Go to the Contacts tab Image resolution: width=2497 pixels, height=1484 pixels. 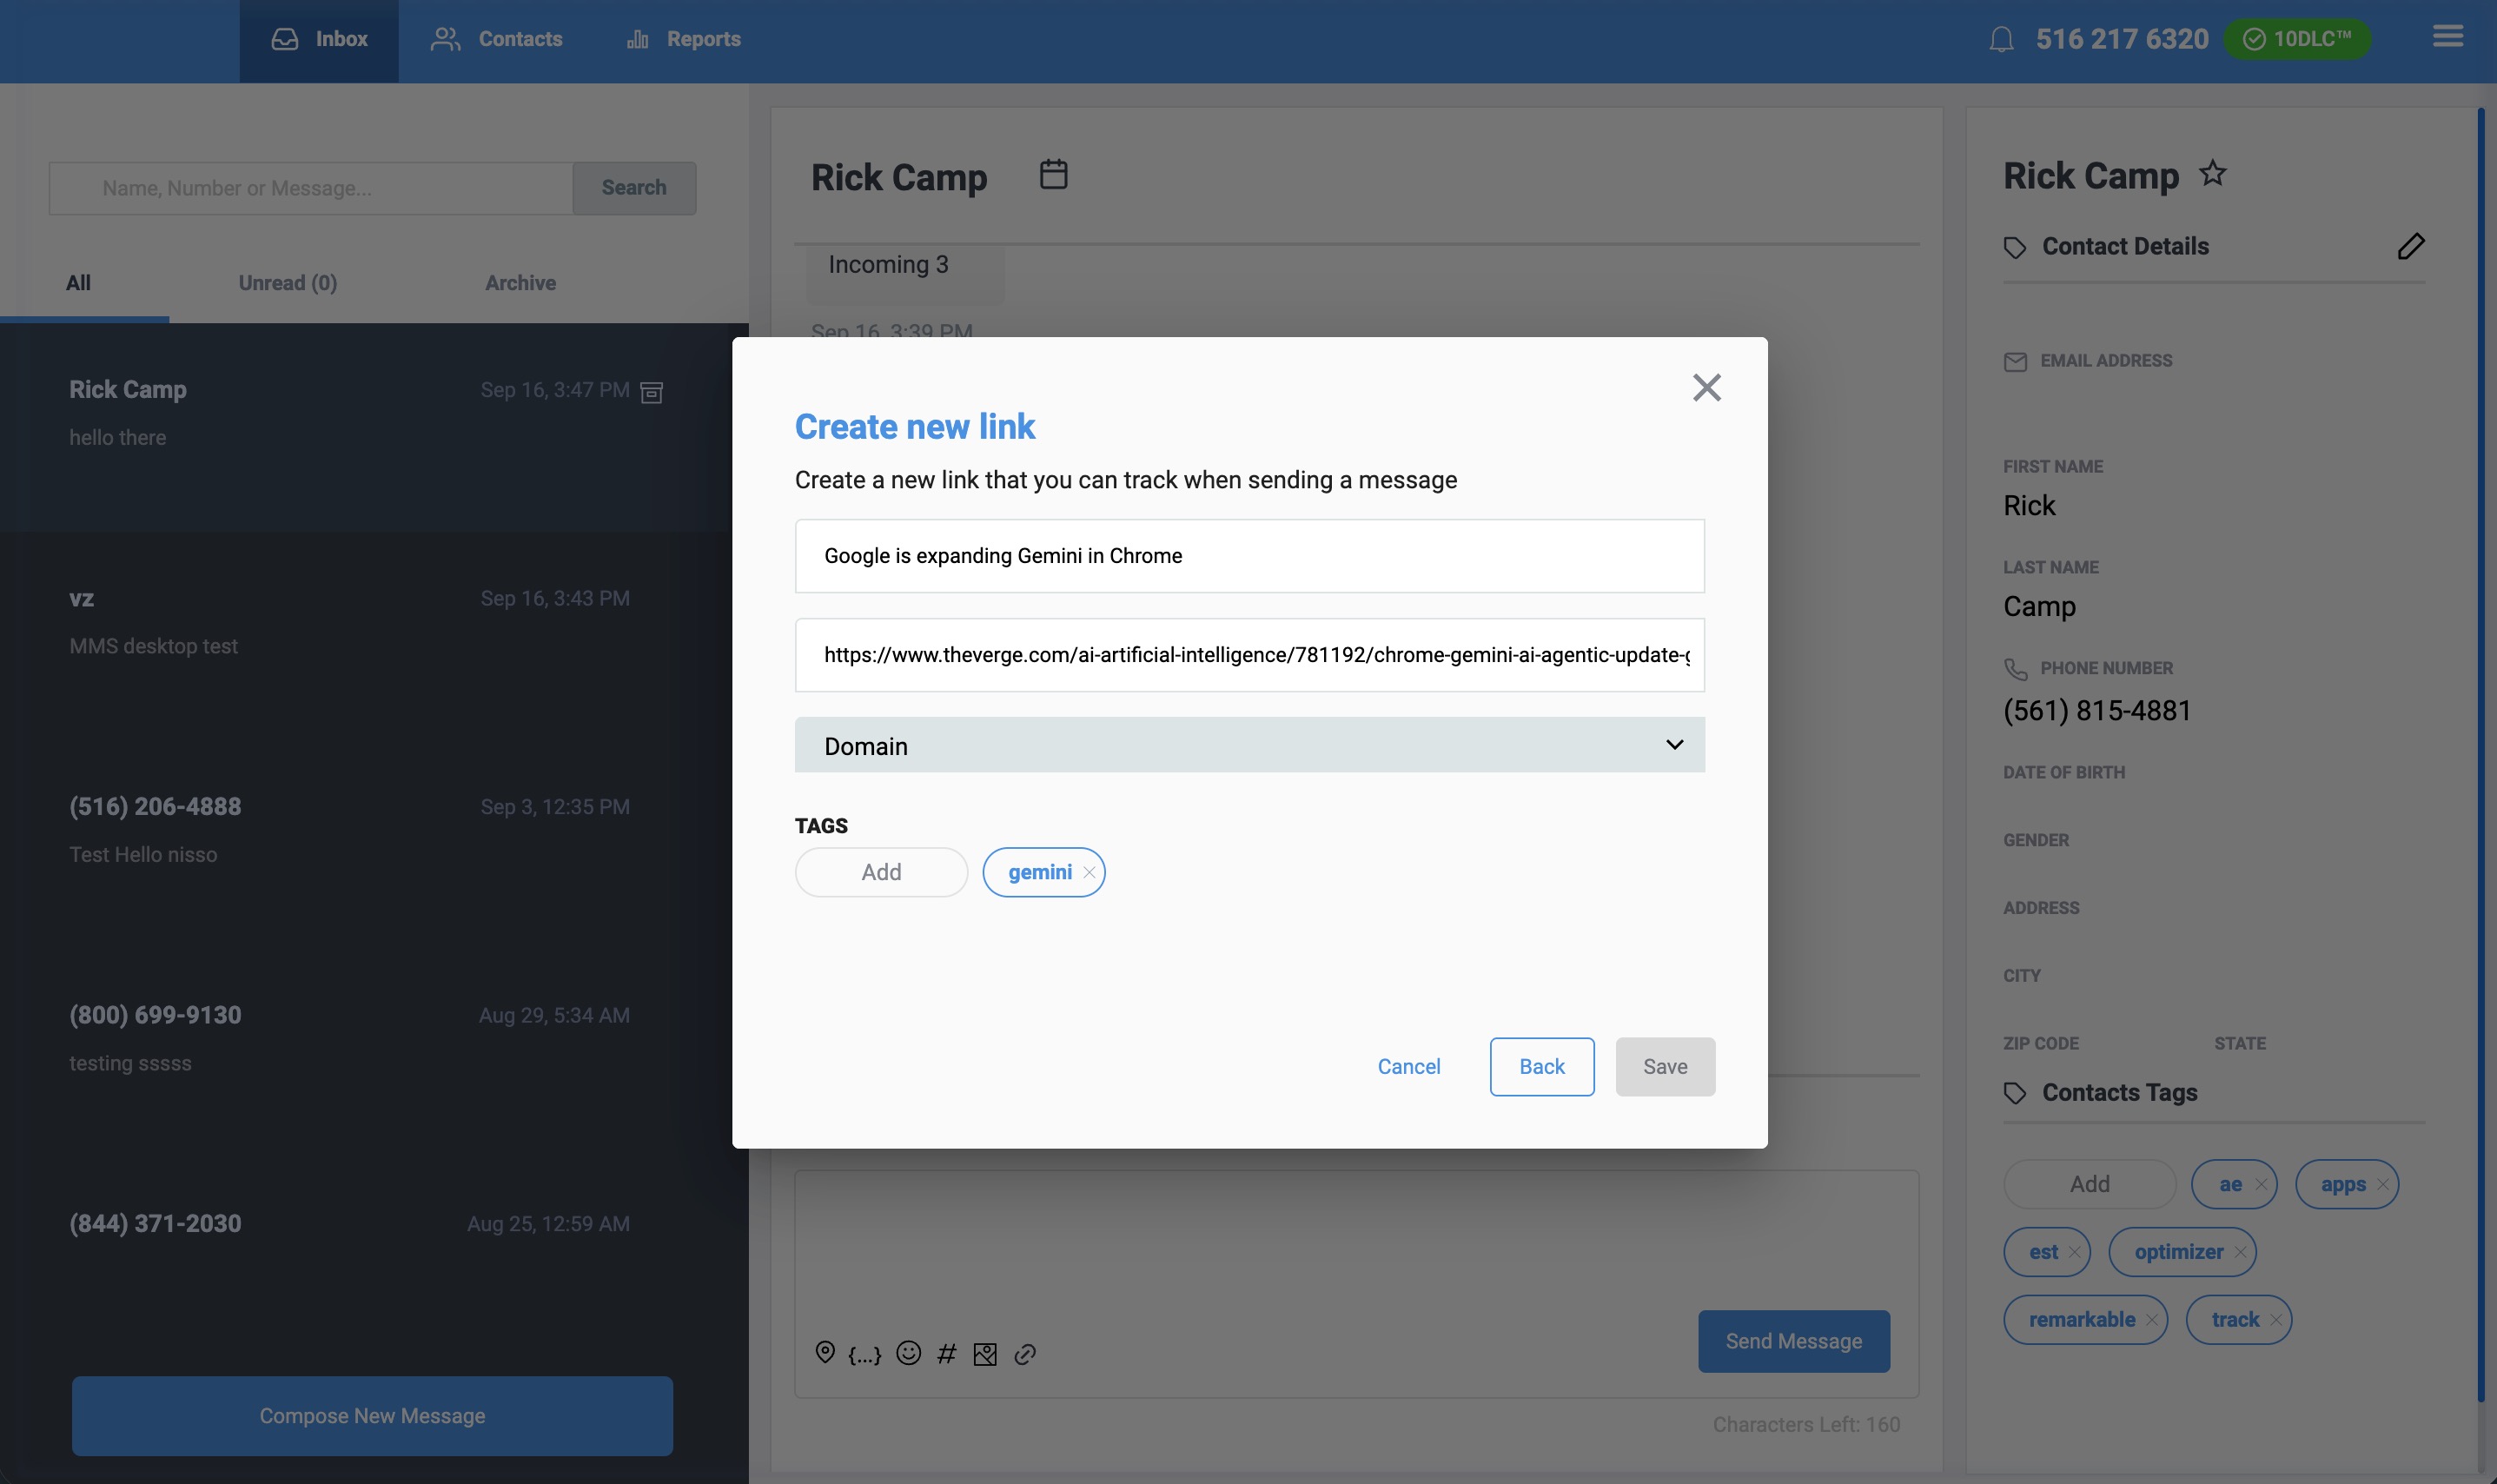(x=496, y=40)
